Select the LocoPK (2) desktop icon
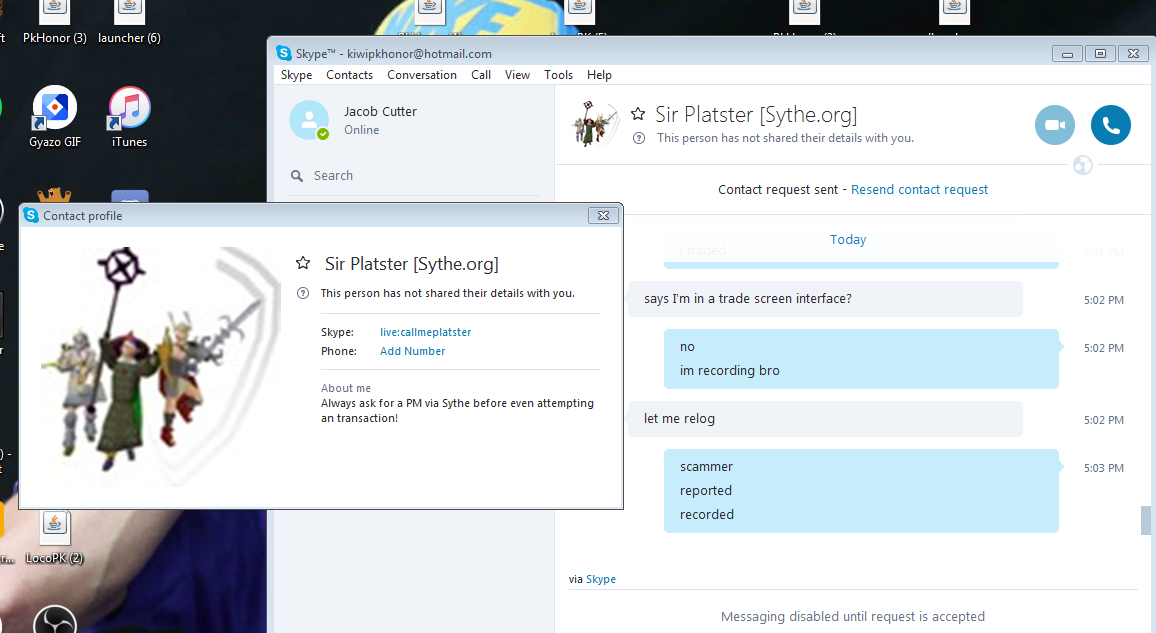The image size is (1156, 633). (55, 536)
